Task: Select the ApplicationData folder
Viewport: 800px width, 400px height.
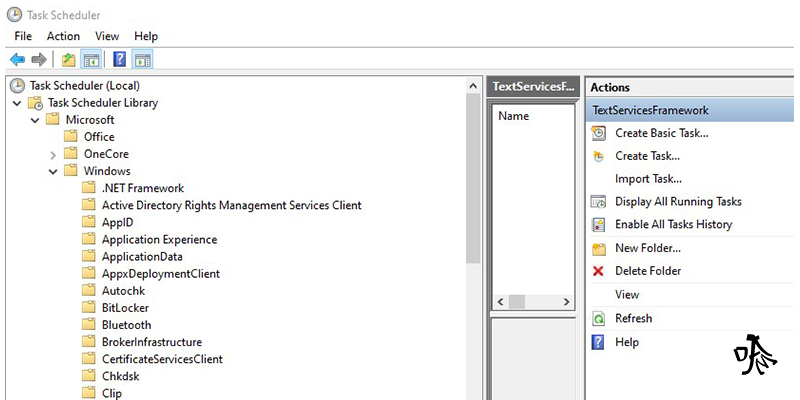Action: click(x=142, y=257)
